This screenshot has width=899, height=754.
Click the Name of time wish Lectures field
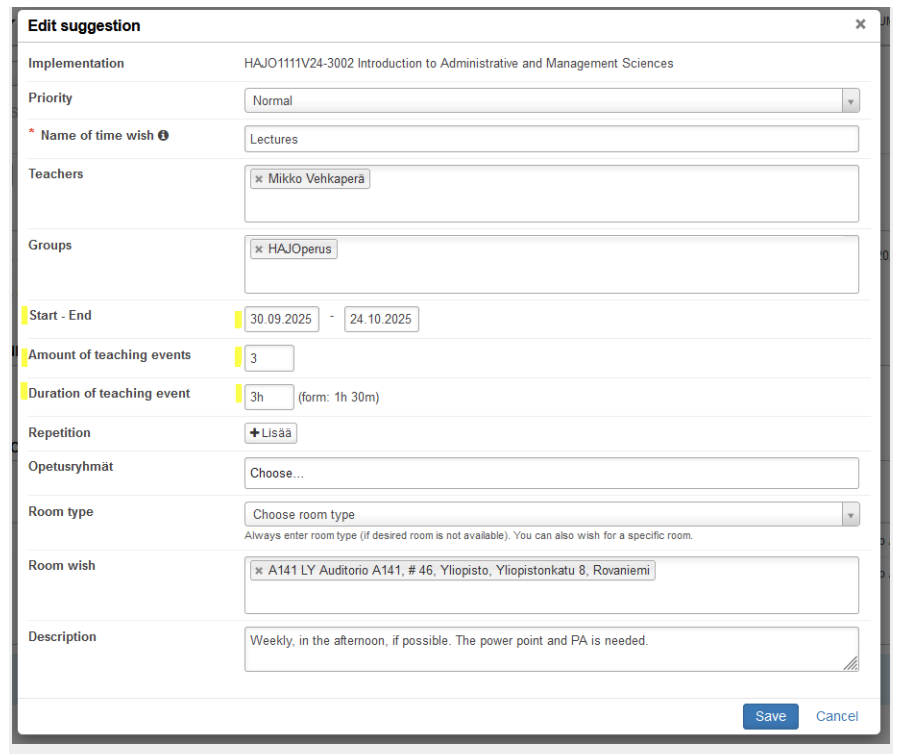pos(551,139)
